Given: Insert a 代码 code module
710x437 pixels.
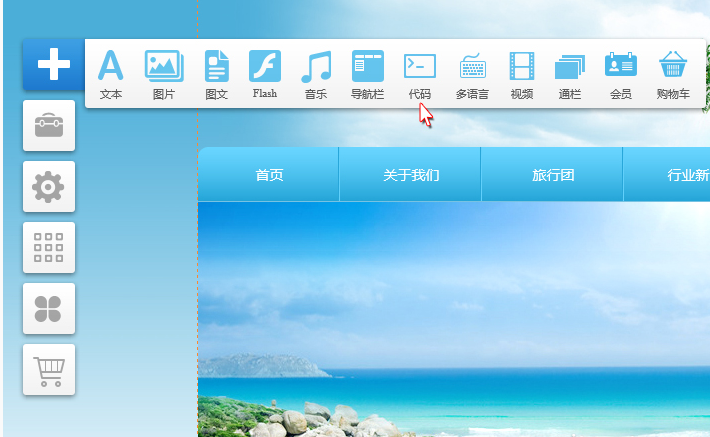Looking at the screenshot, I should pos(420,73).
